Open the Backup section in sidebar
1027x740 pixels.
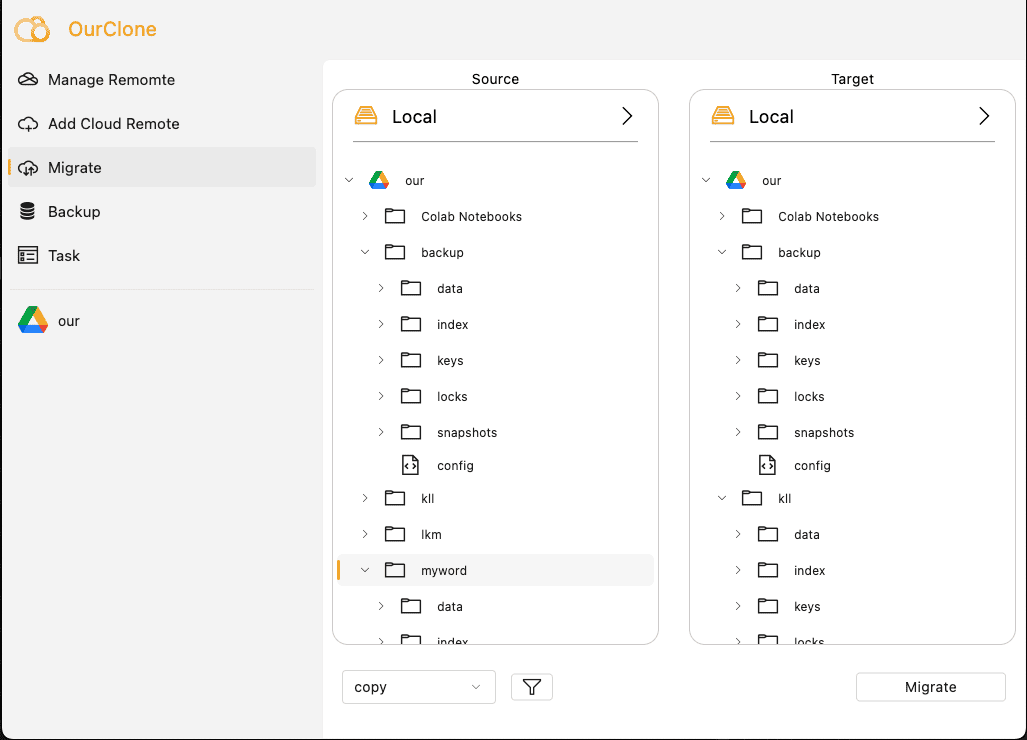tap(74, 212)
